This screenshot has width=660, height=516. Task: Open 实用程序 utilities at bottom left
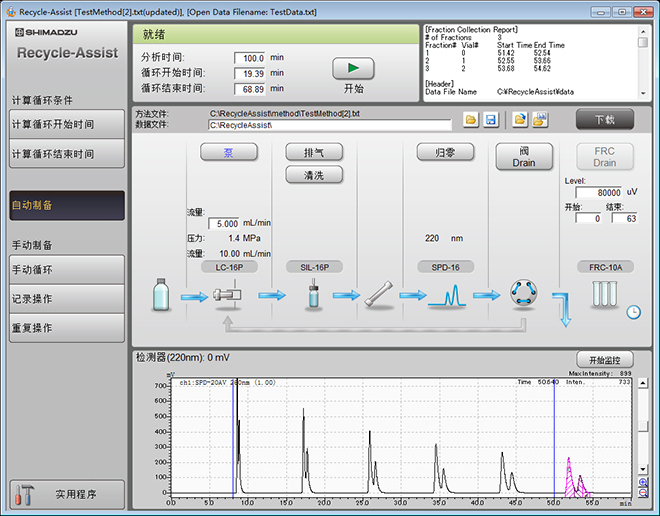[x=67, y=494]
